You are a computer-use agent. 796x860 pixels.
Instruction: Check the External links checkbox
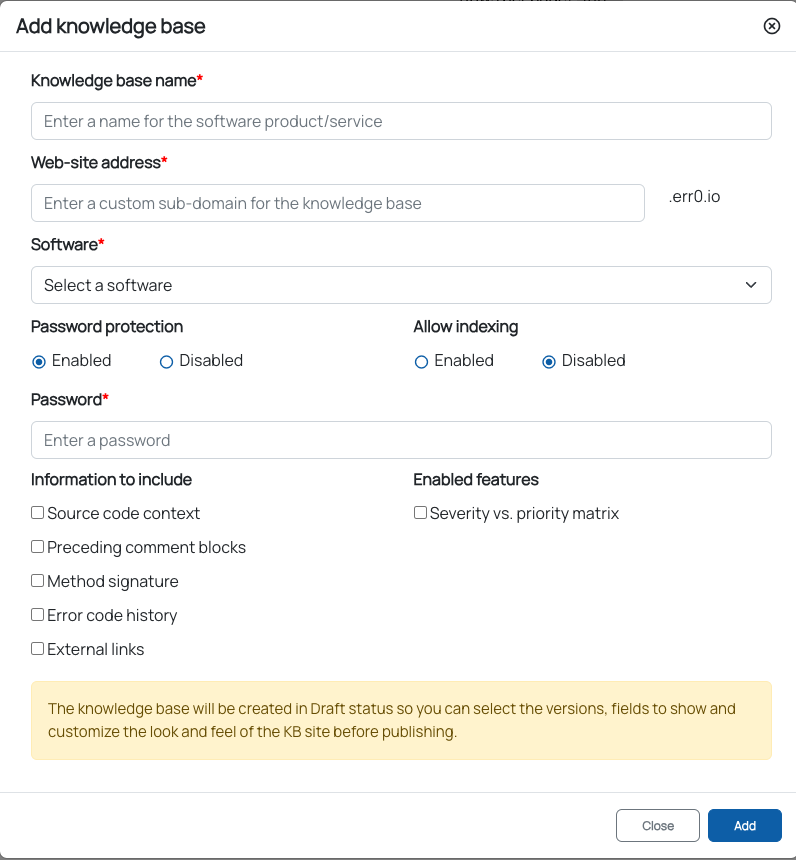(38, 649)
